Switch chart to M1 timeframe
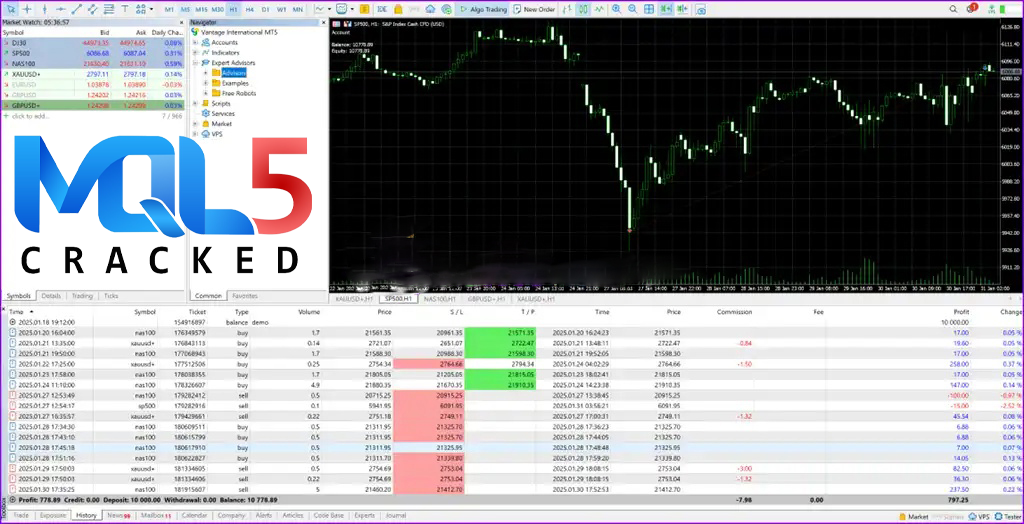Image resolution: width=1024 pixels, height=524 pixels. pyautogui.click(x=169, y=10)
